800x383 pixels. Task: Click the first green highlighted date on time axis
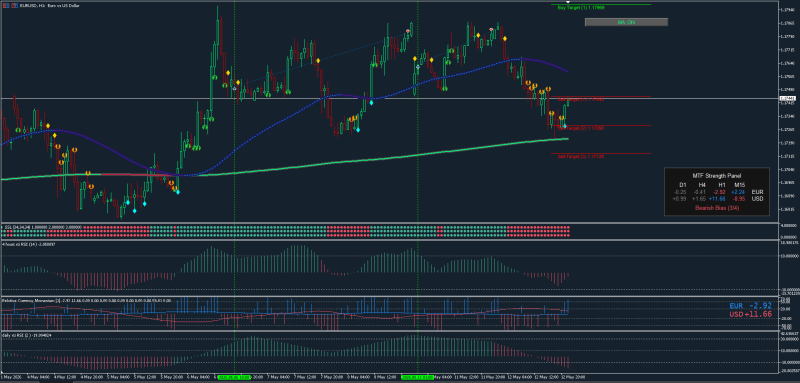pos(233,377)
